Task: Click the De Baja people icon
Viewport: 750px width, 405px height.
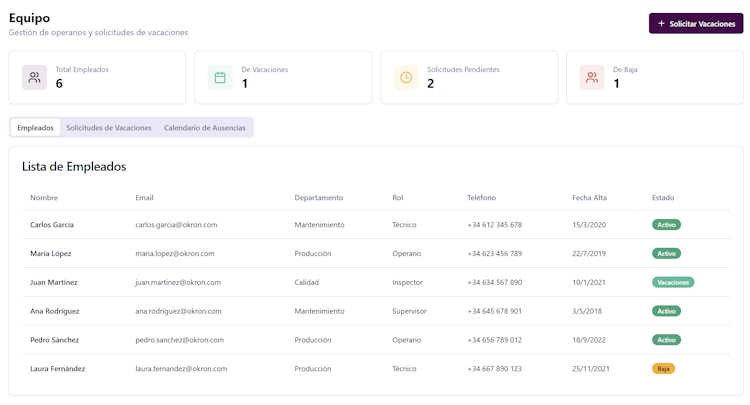Action: [x=592, y=77]
